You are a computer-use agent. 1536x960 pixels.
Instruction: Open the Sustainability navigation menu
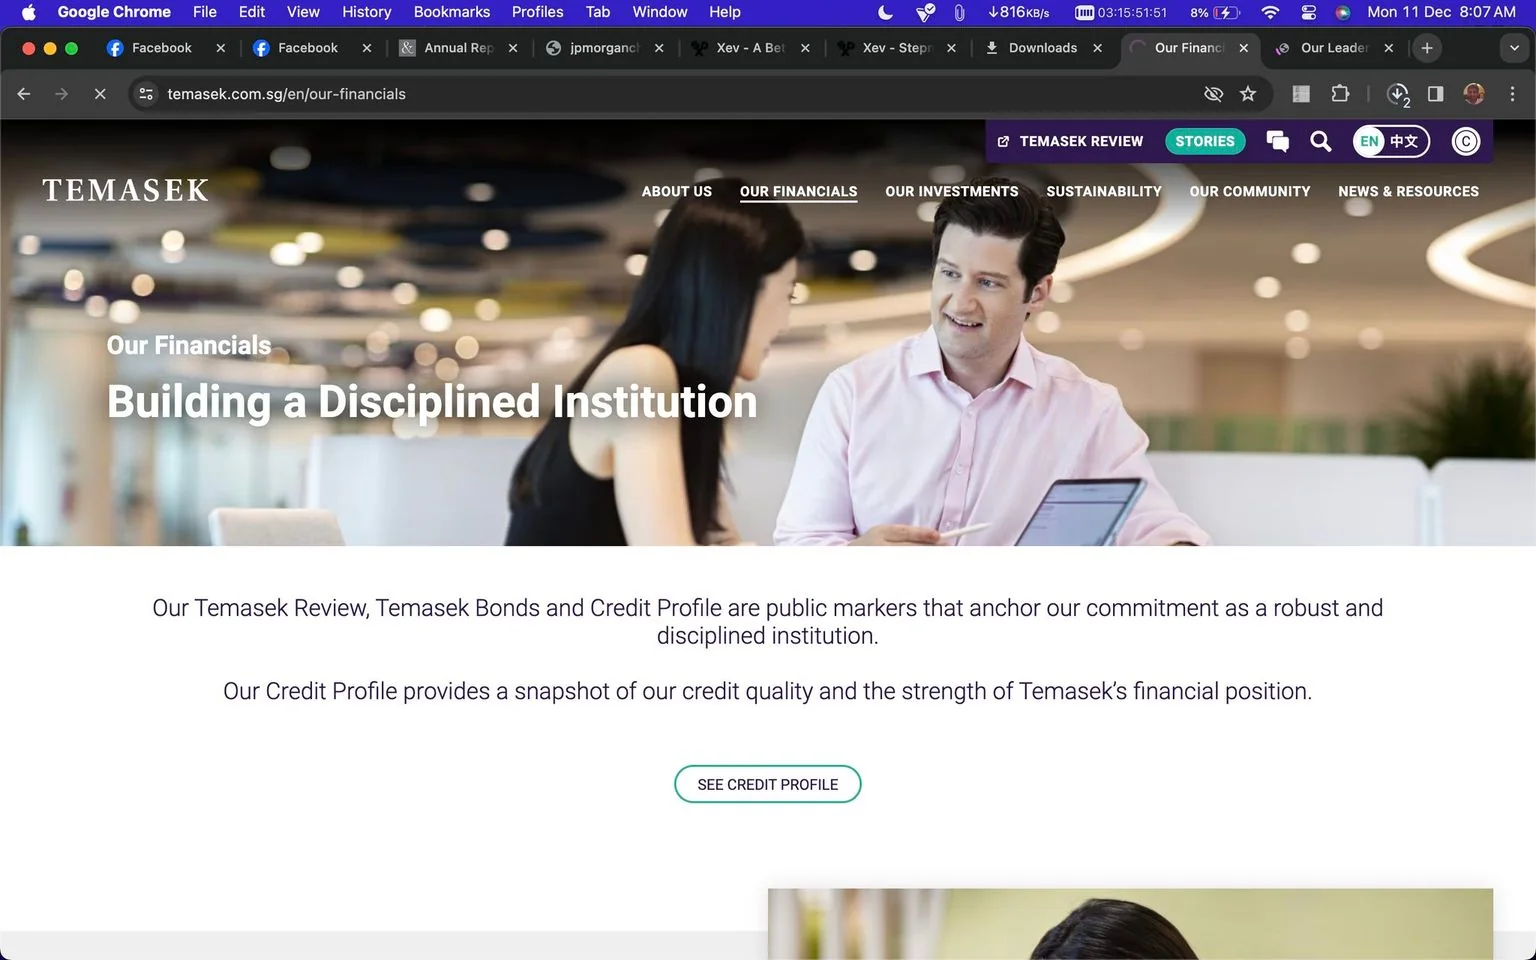tap(1104, 192)
